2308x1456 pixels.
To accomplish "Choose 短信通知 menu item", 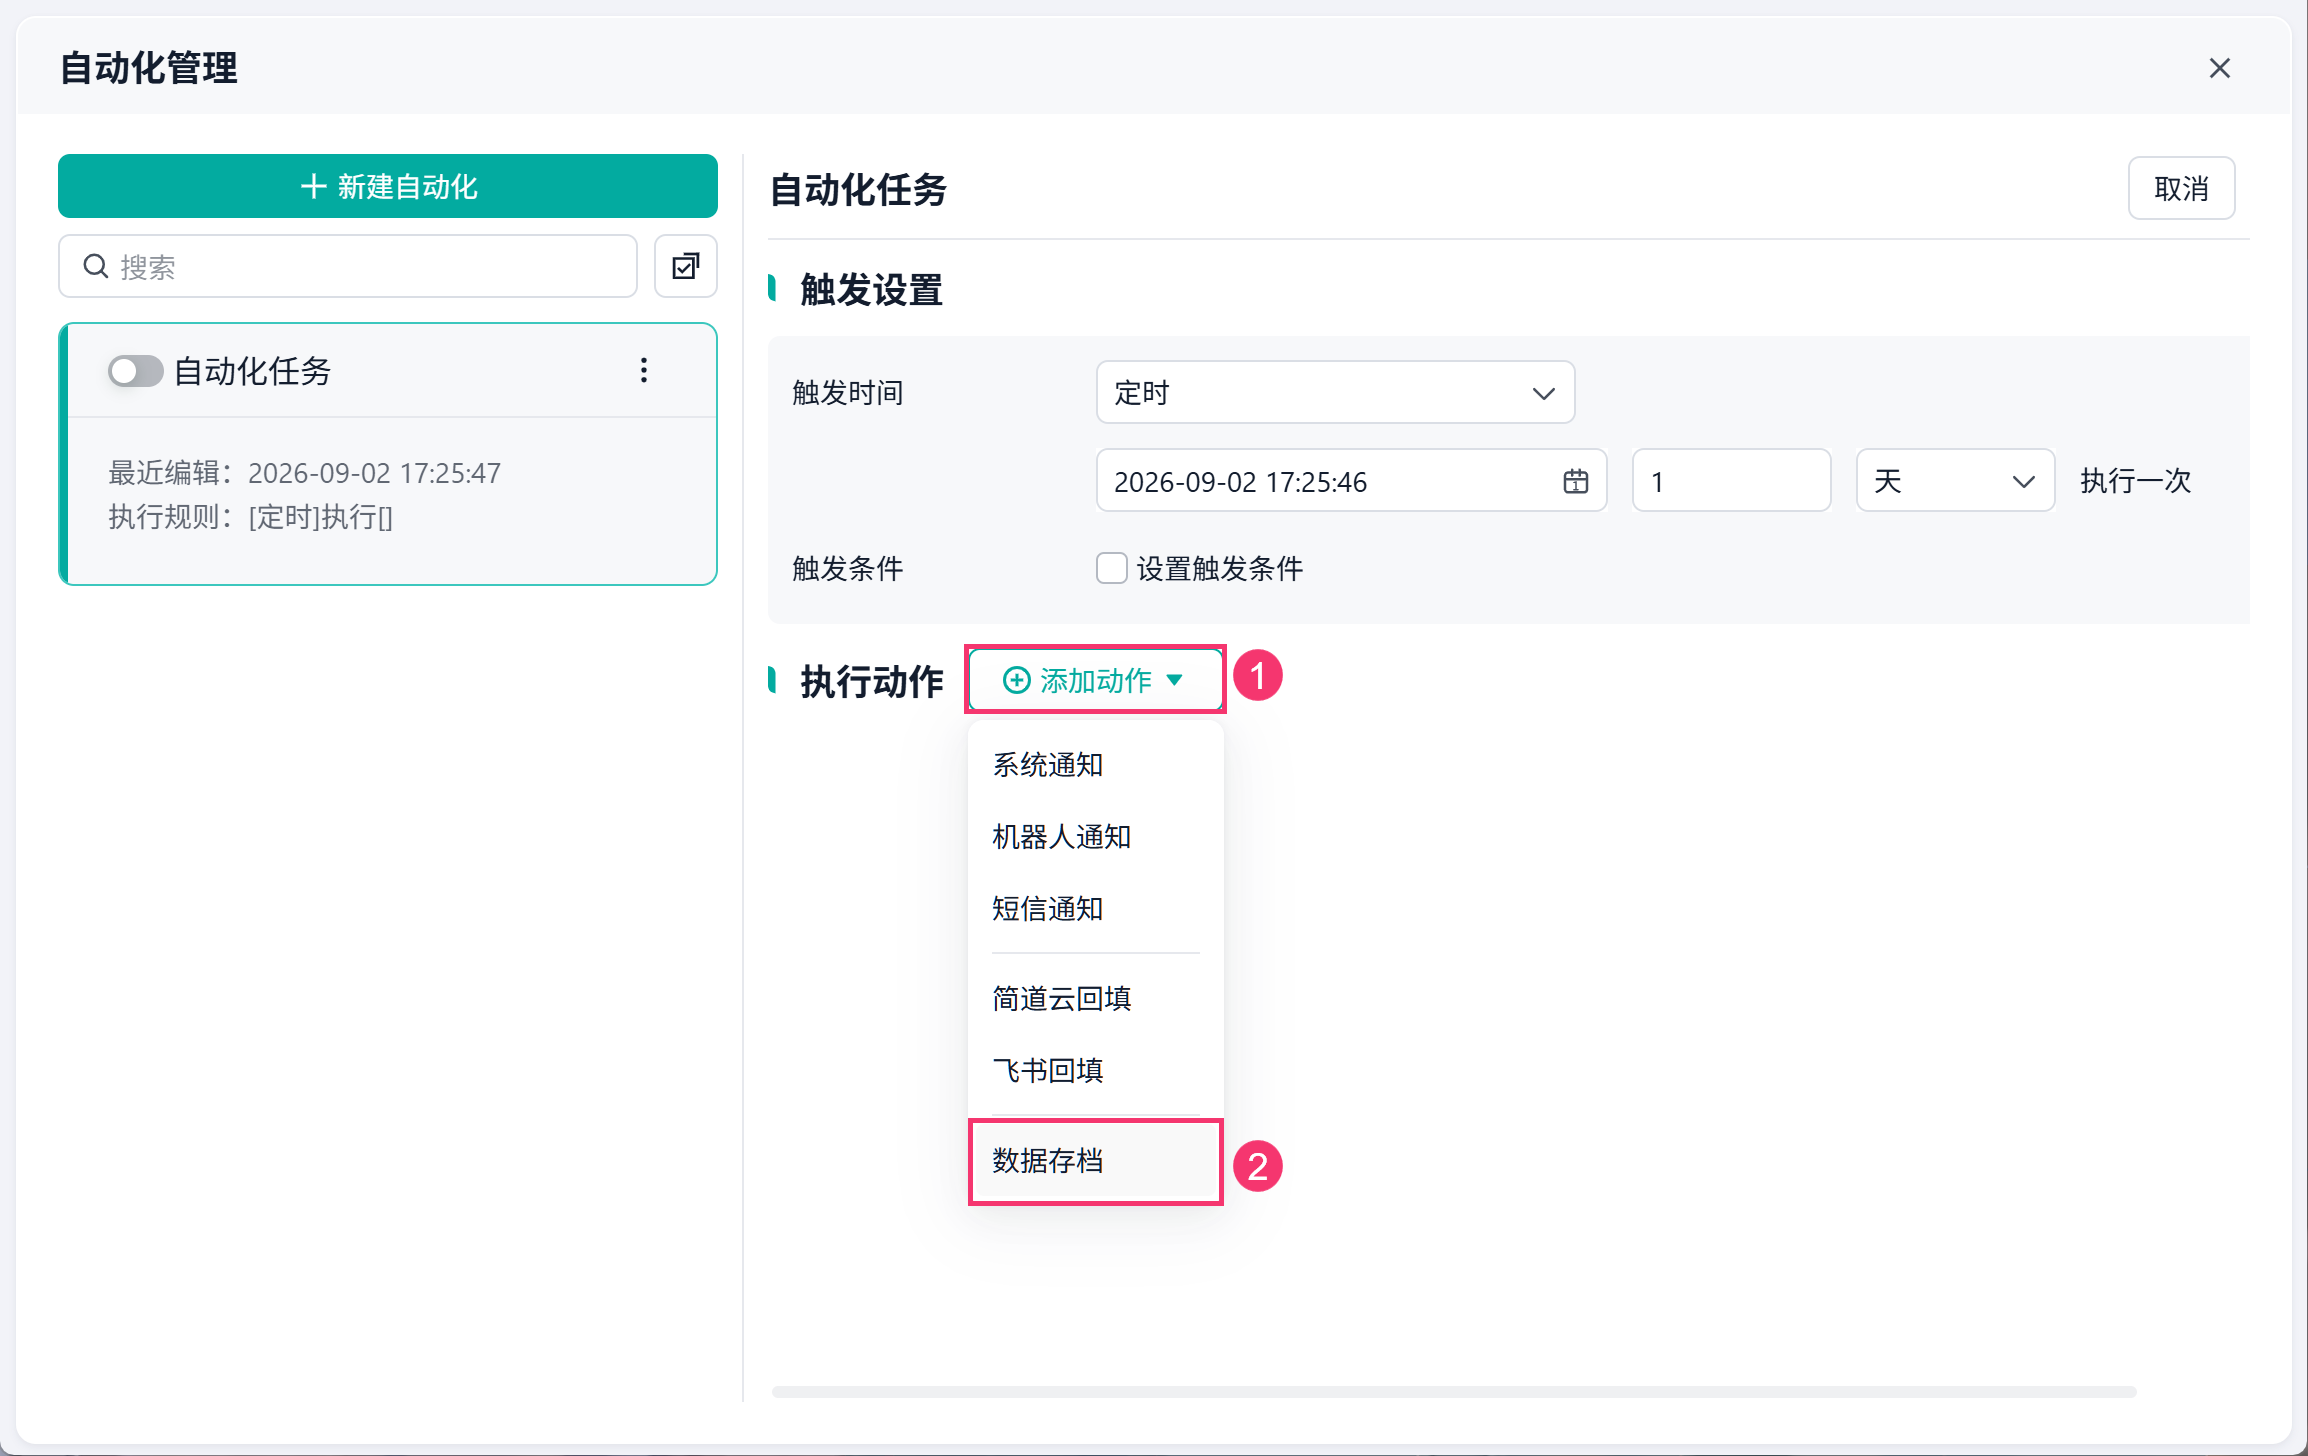I will coord(1095,909).
